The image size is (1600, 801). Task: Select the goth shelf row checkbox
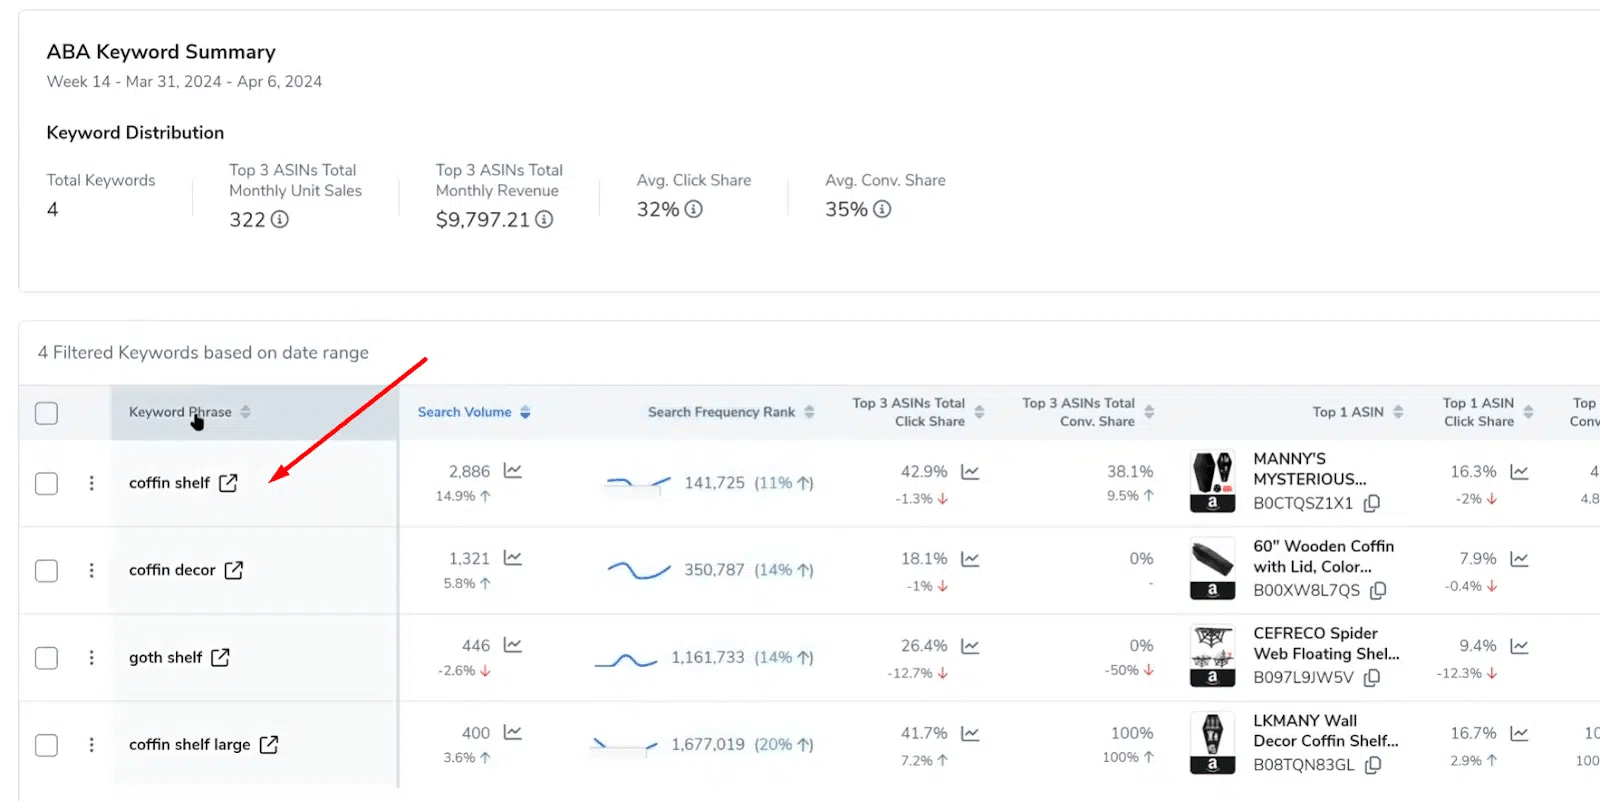pyautogui.click(x=47, y=657)
